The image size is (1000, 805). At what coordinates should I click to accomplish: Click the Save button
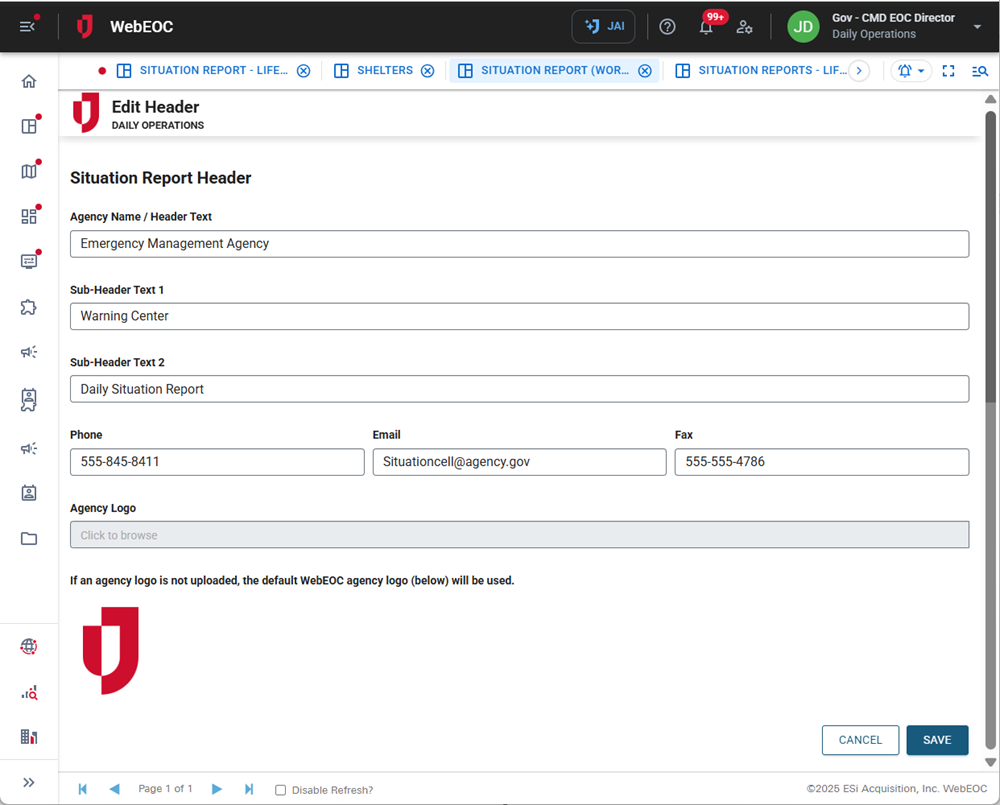coord(937,740)
